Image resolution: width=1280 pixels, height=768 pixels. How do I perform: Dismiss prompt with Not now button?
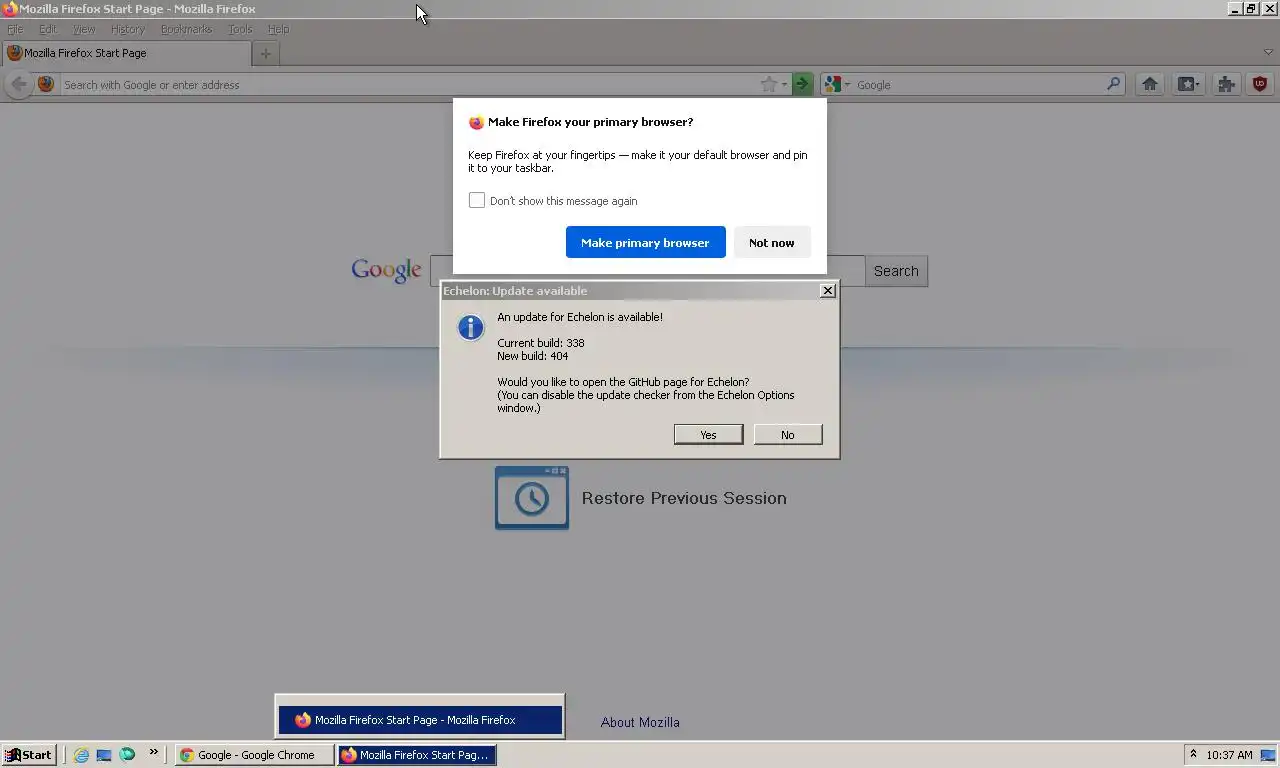pyautogui.click(x=771, y=242)
